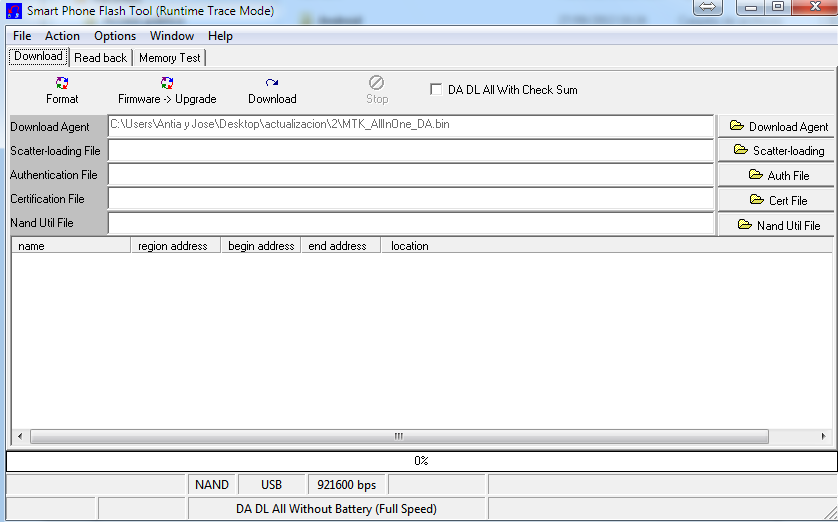Click the Authentication File field
Screen dimensions: 838x522
click(410, 174)
